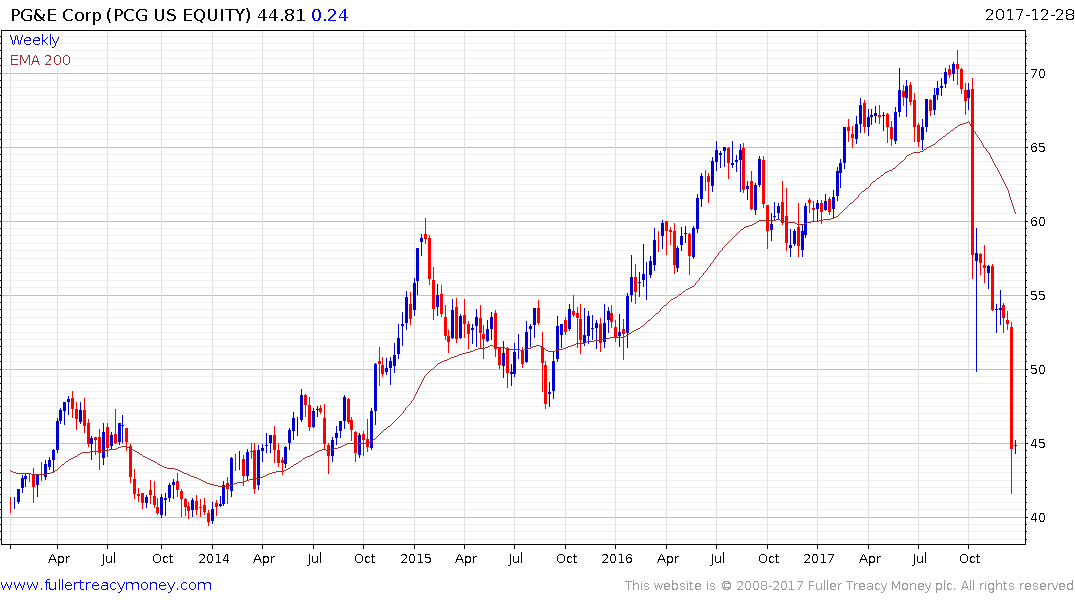Select the '2015' x-axis label
1075x600 pixels.
pyautogui.click(x=415, y=558)
